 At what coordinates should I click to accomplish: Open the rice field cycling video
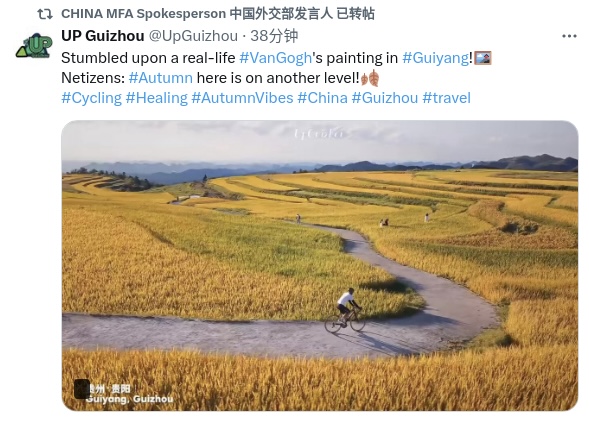(x=320, y=266)
